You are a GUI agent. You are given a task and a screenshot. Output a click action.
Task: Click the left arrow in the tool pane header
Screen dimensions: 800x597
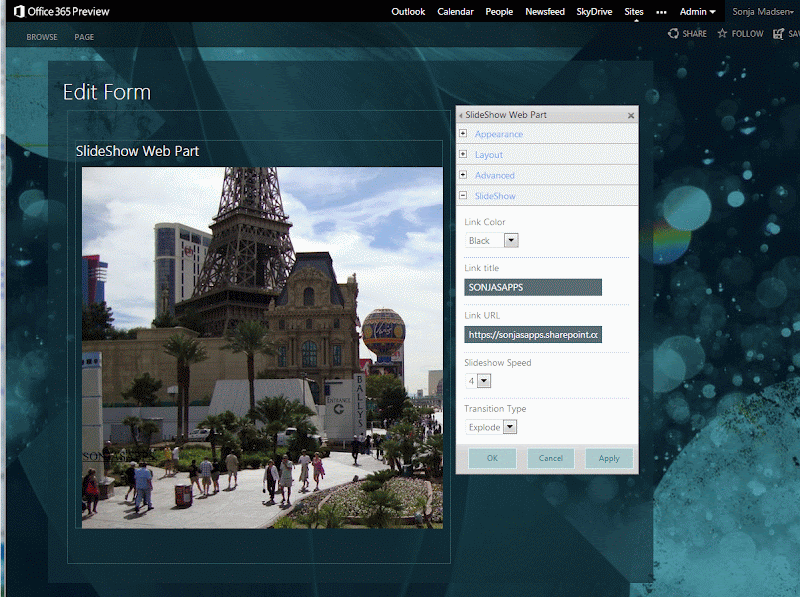(x=461, y=115)
